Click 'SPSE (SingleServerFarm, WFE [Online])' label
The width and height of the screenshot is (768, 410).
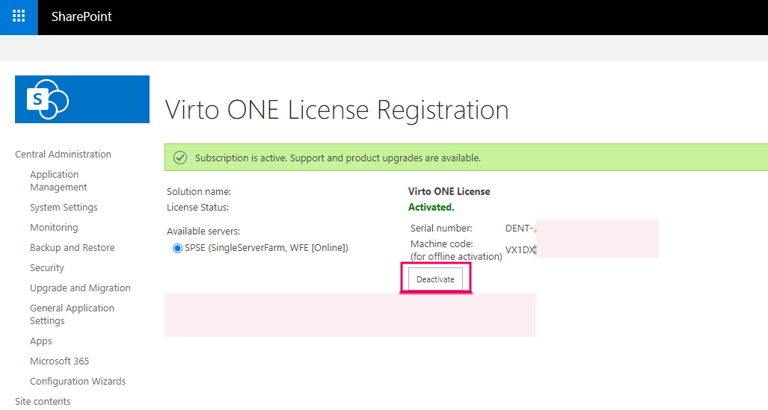pos(266,248)
